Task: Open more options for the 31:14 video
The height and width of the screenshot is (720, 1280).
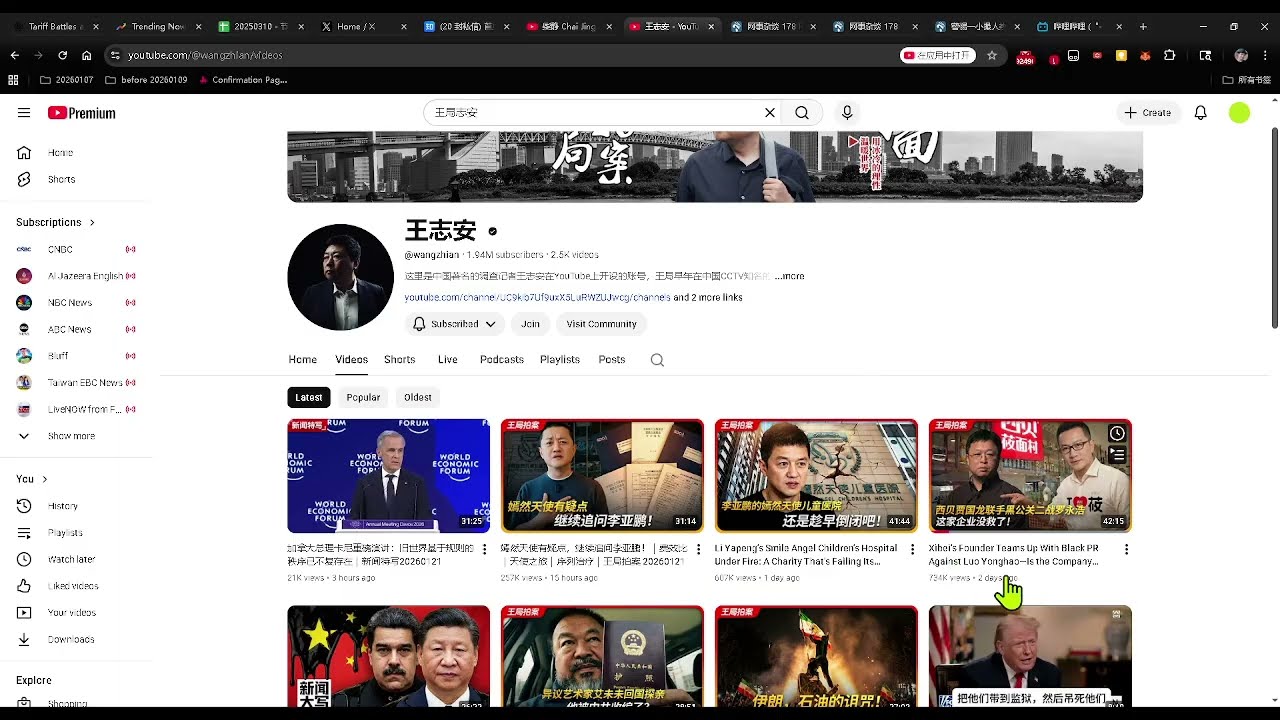Action: 699,549
